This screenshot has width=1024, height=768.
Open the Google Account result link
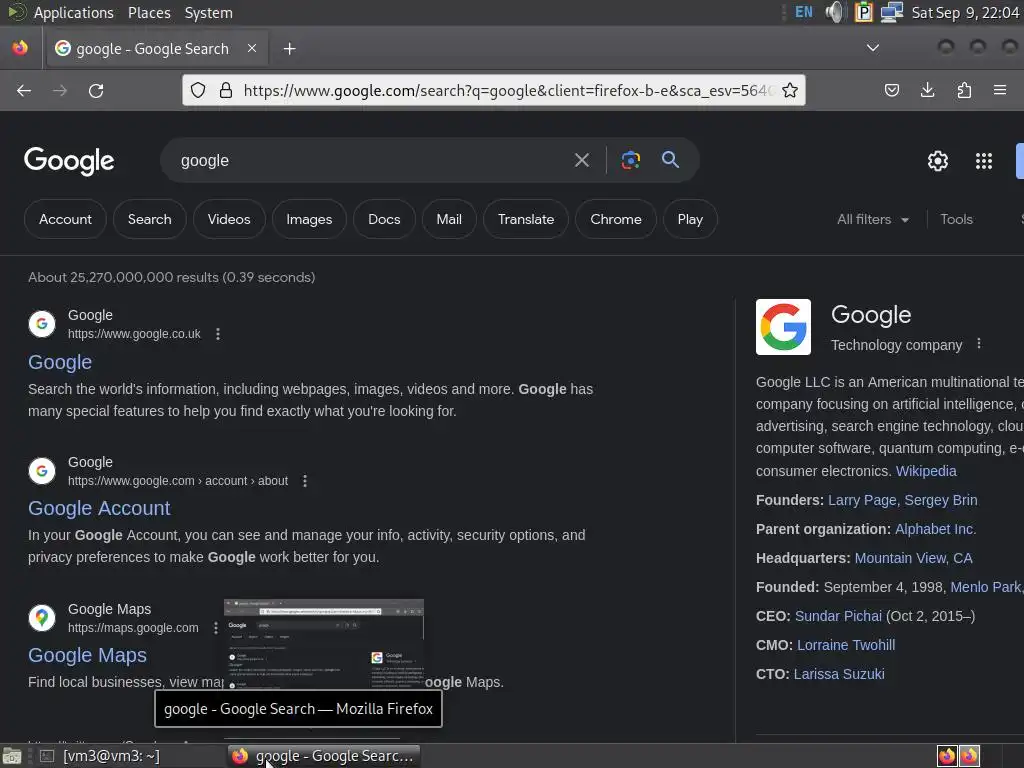[99, 508]
